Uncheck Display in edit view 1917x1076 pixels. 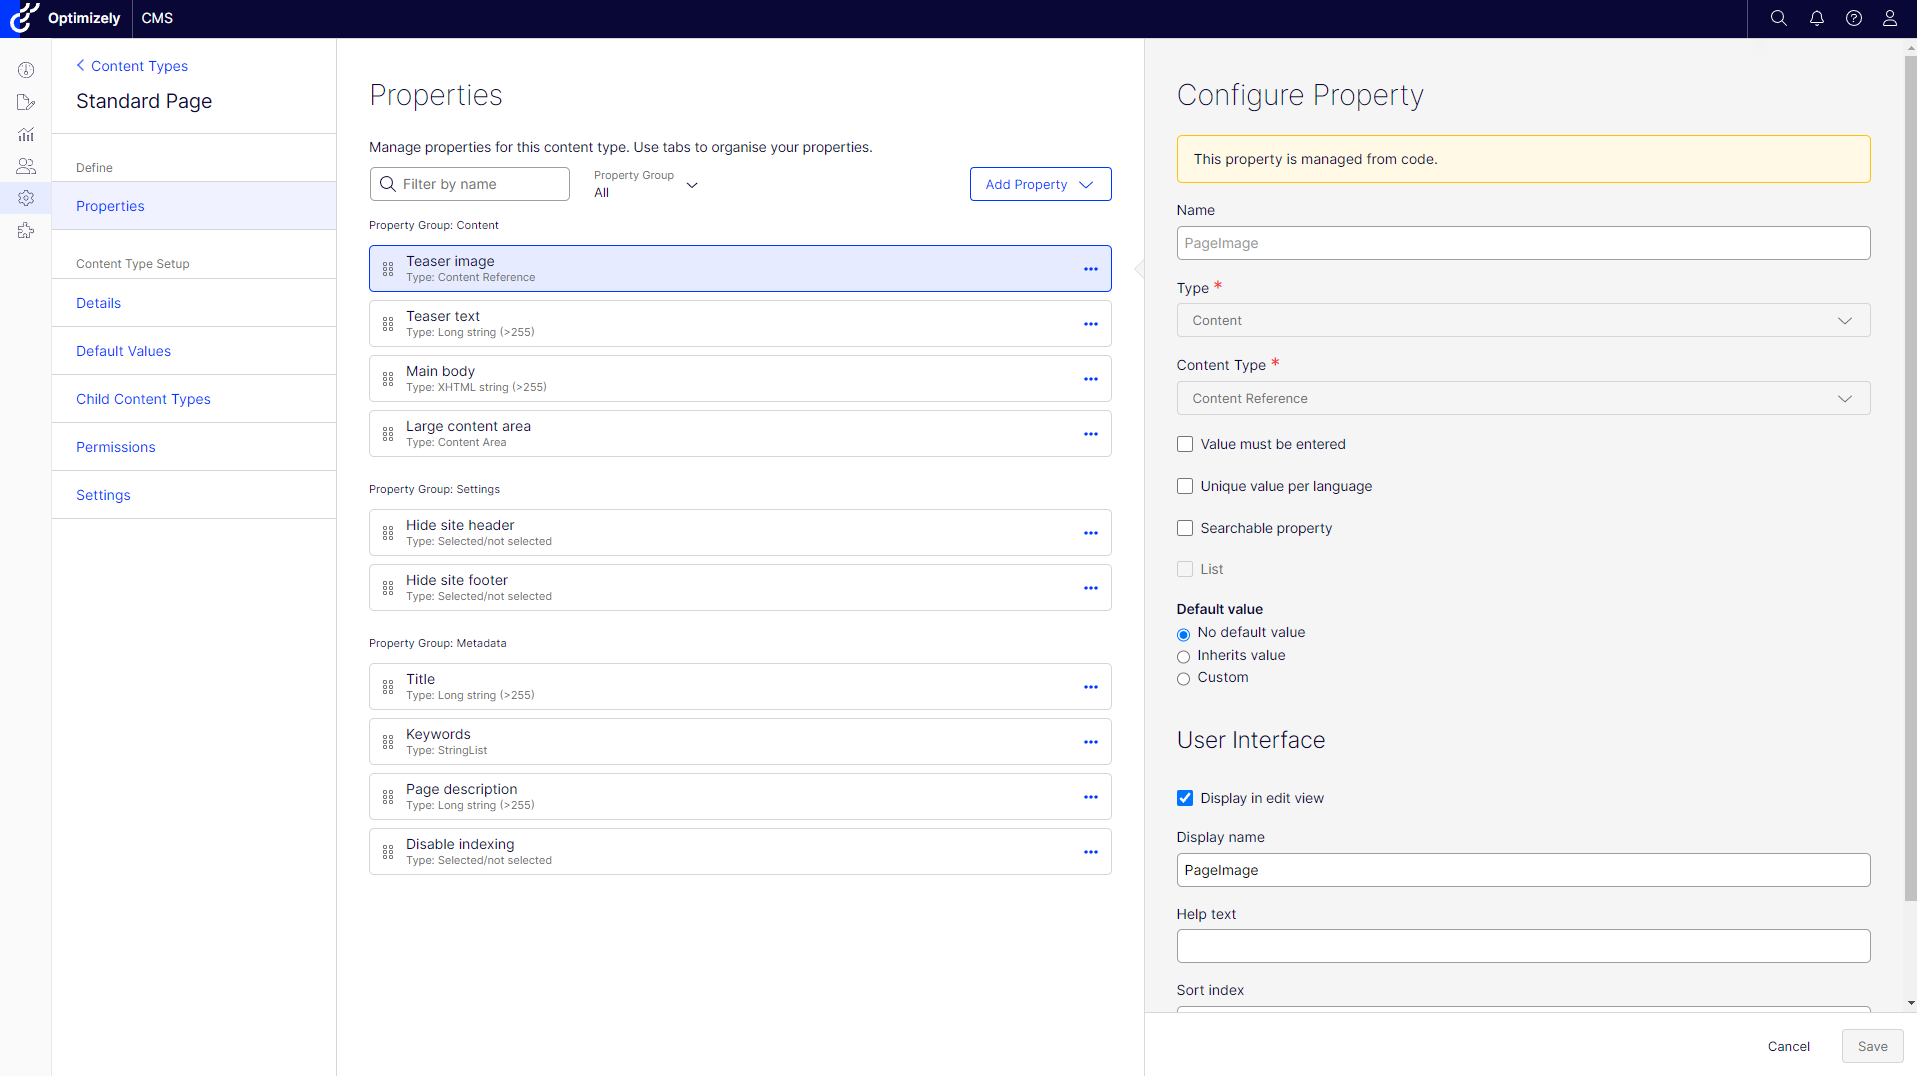click(x=1185, y=798)
